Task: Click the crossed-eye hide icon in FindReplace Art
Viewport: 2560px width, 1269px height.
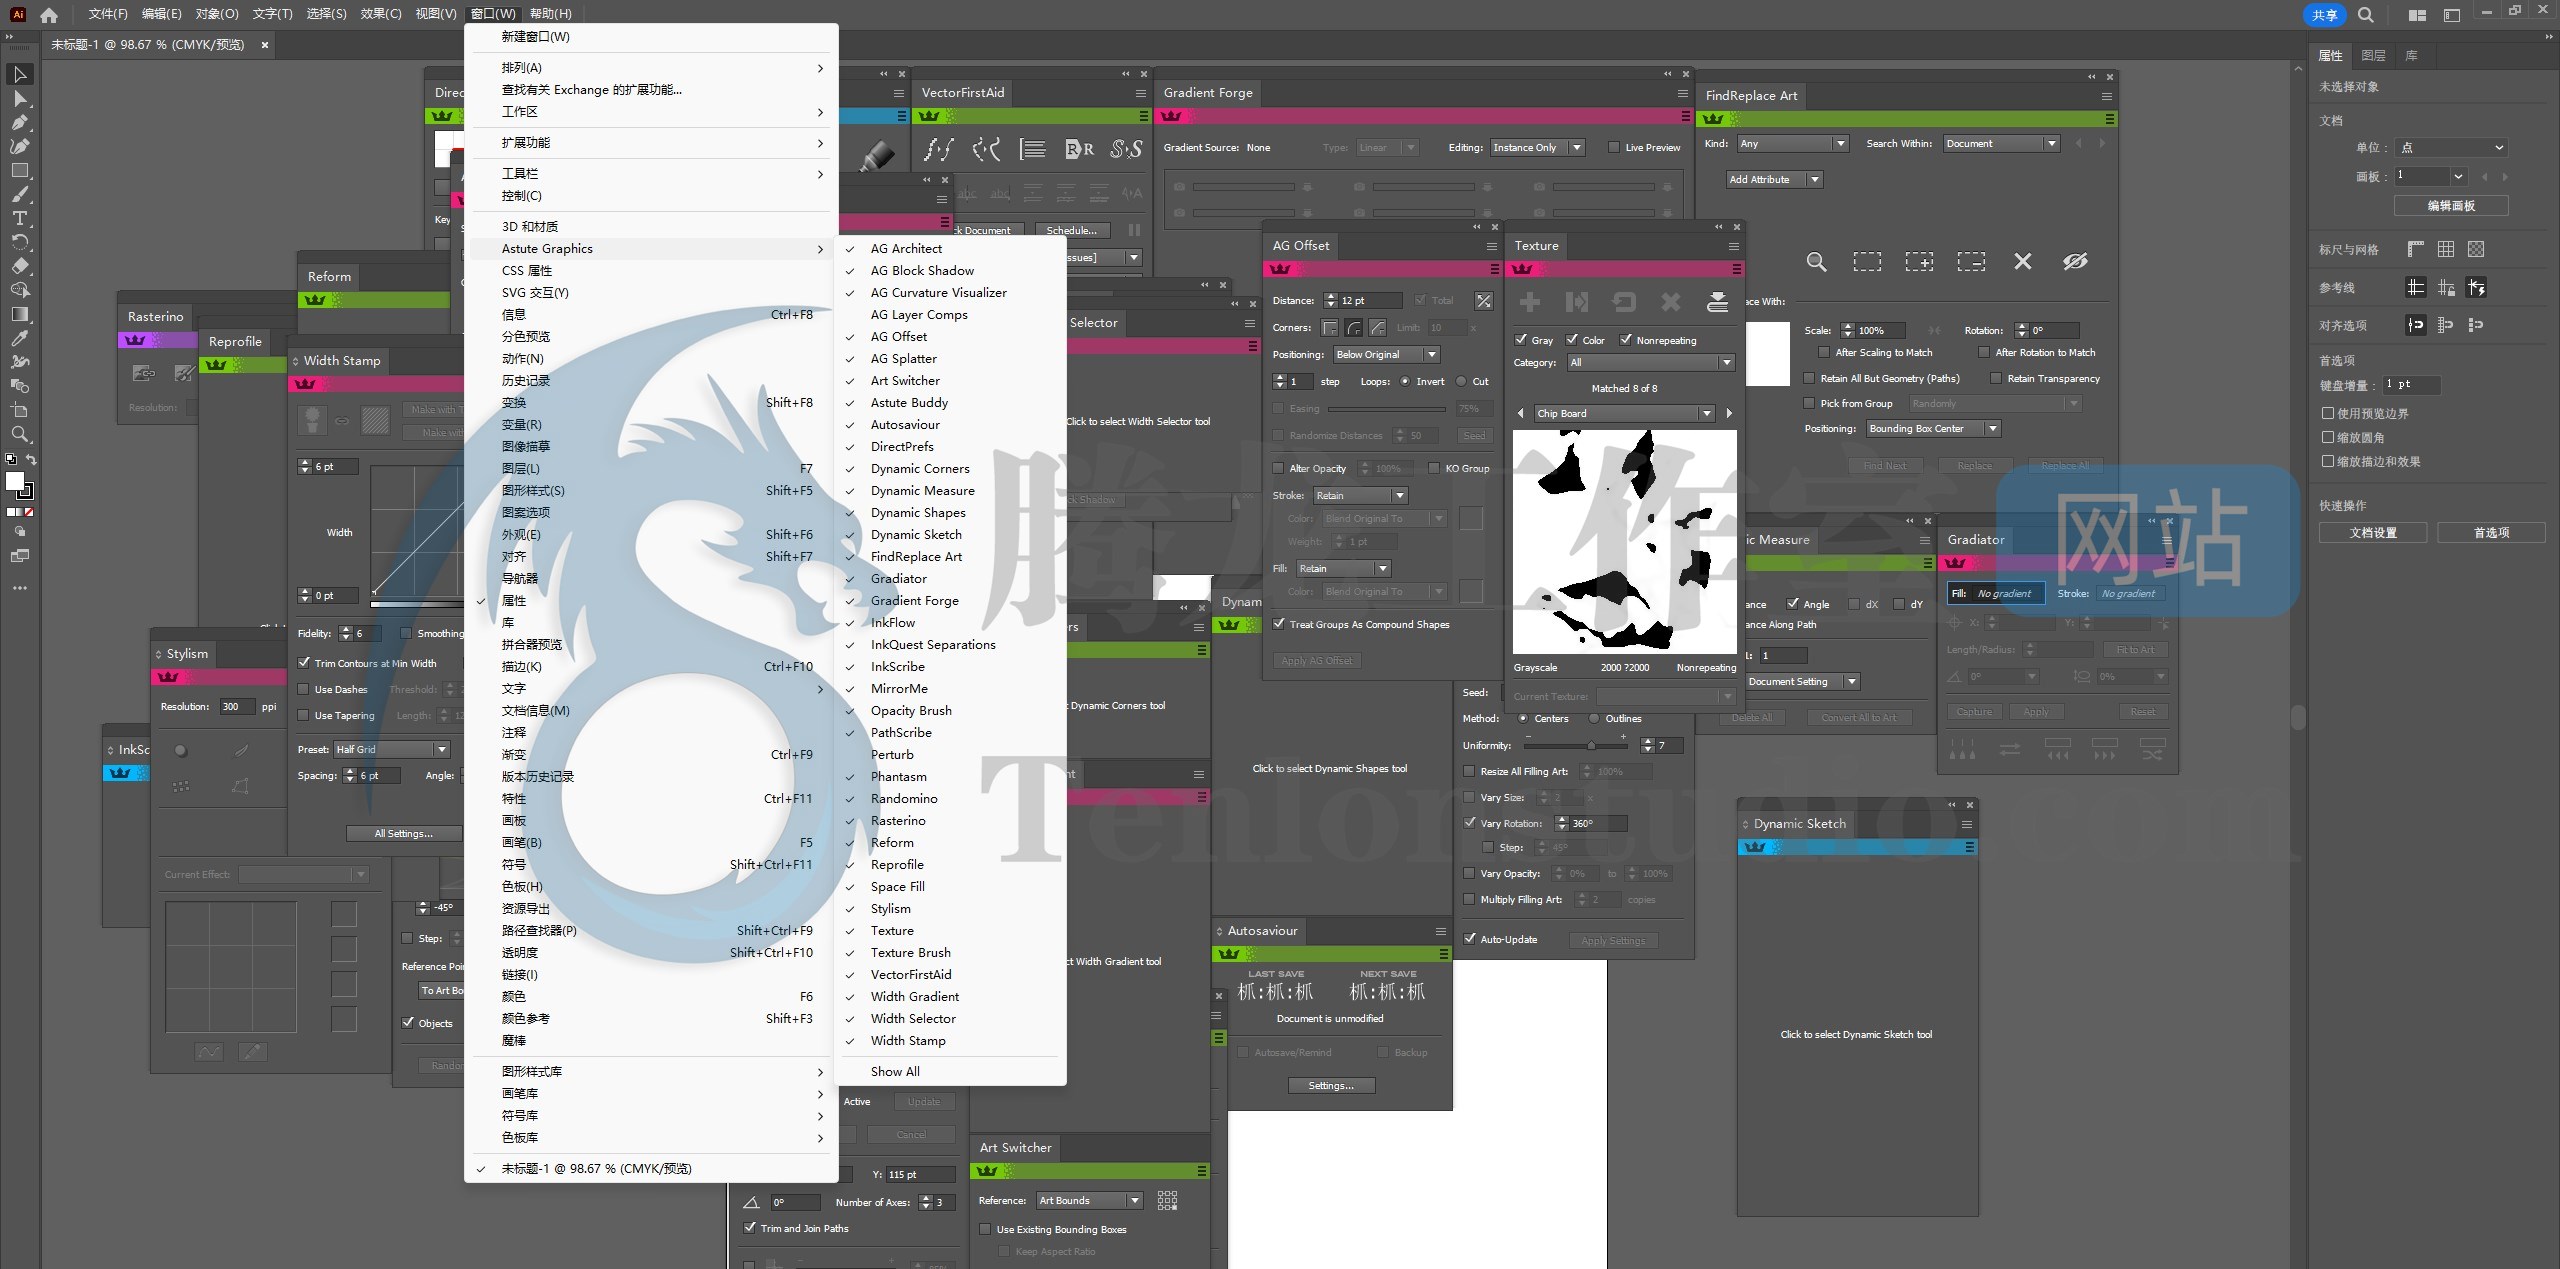Action: (2075, 262)
